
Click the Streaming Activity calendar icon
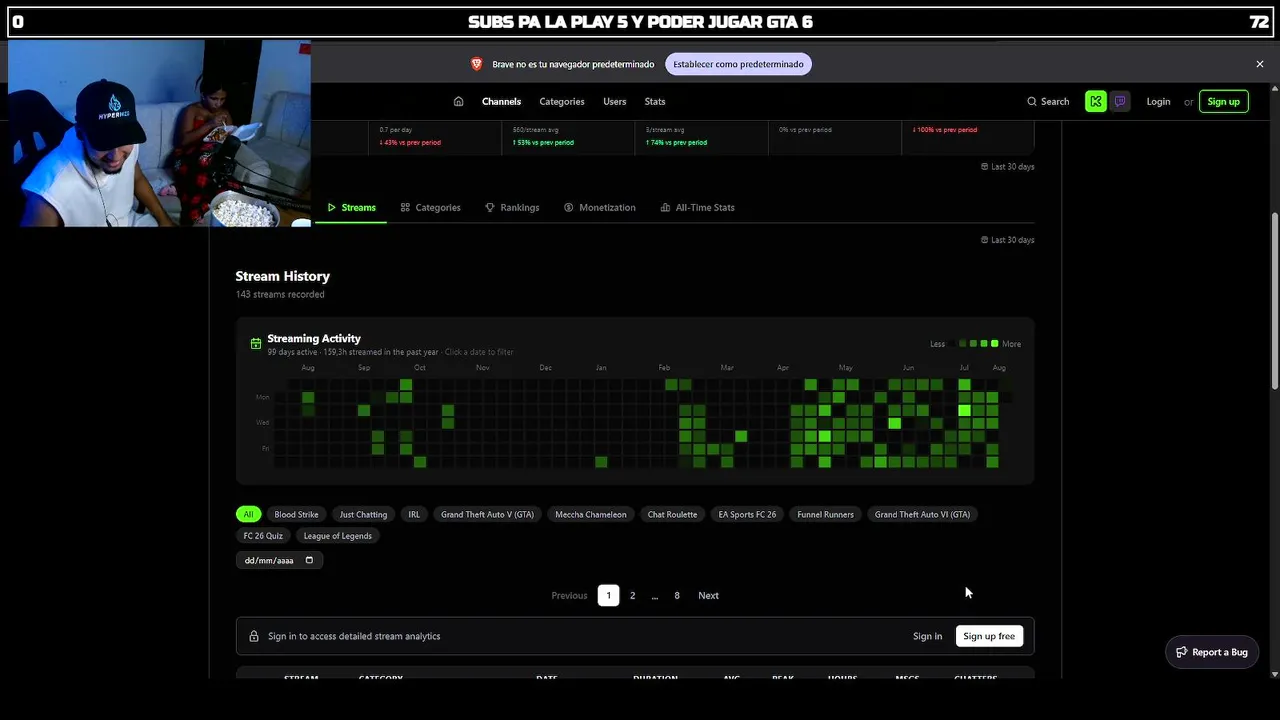[x=256, y=343]
